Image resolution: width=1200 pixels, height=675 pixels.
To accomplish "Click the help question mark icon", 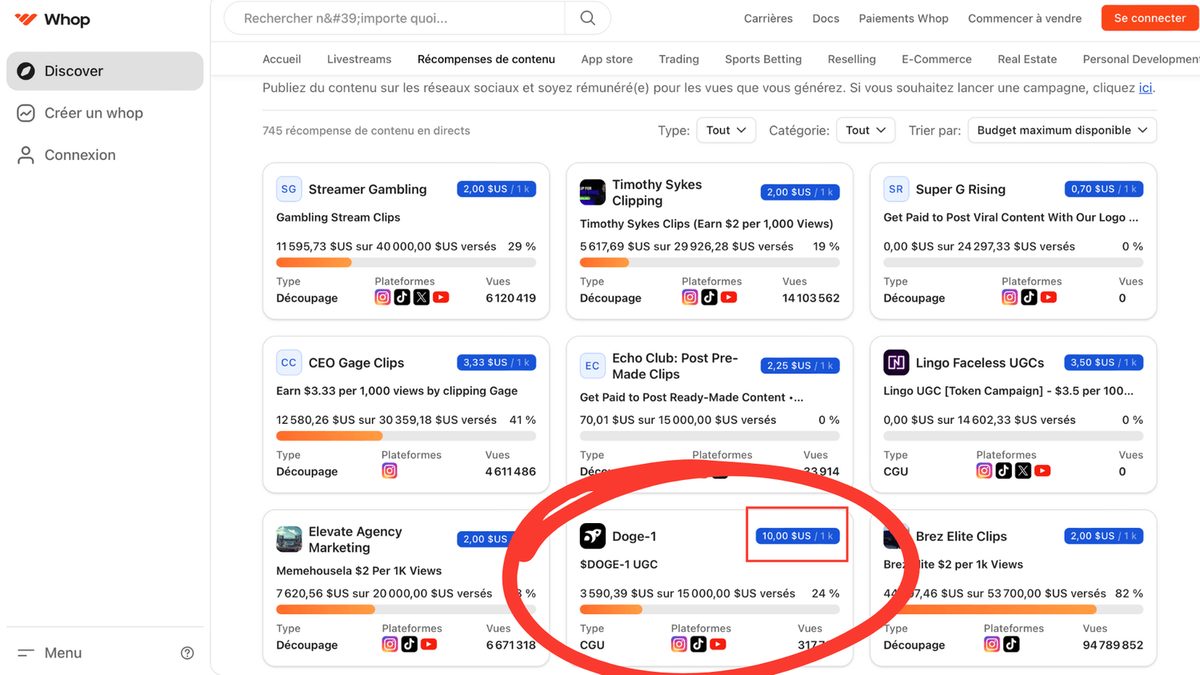I will click(187, 653).
